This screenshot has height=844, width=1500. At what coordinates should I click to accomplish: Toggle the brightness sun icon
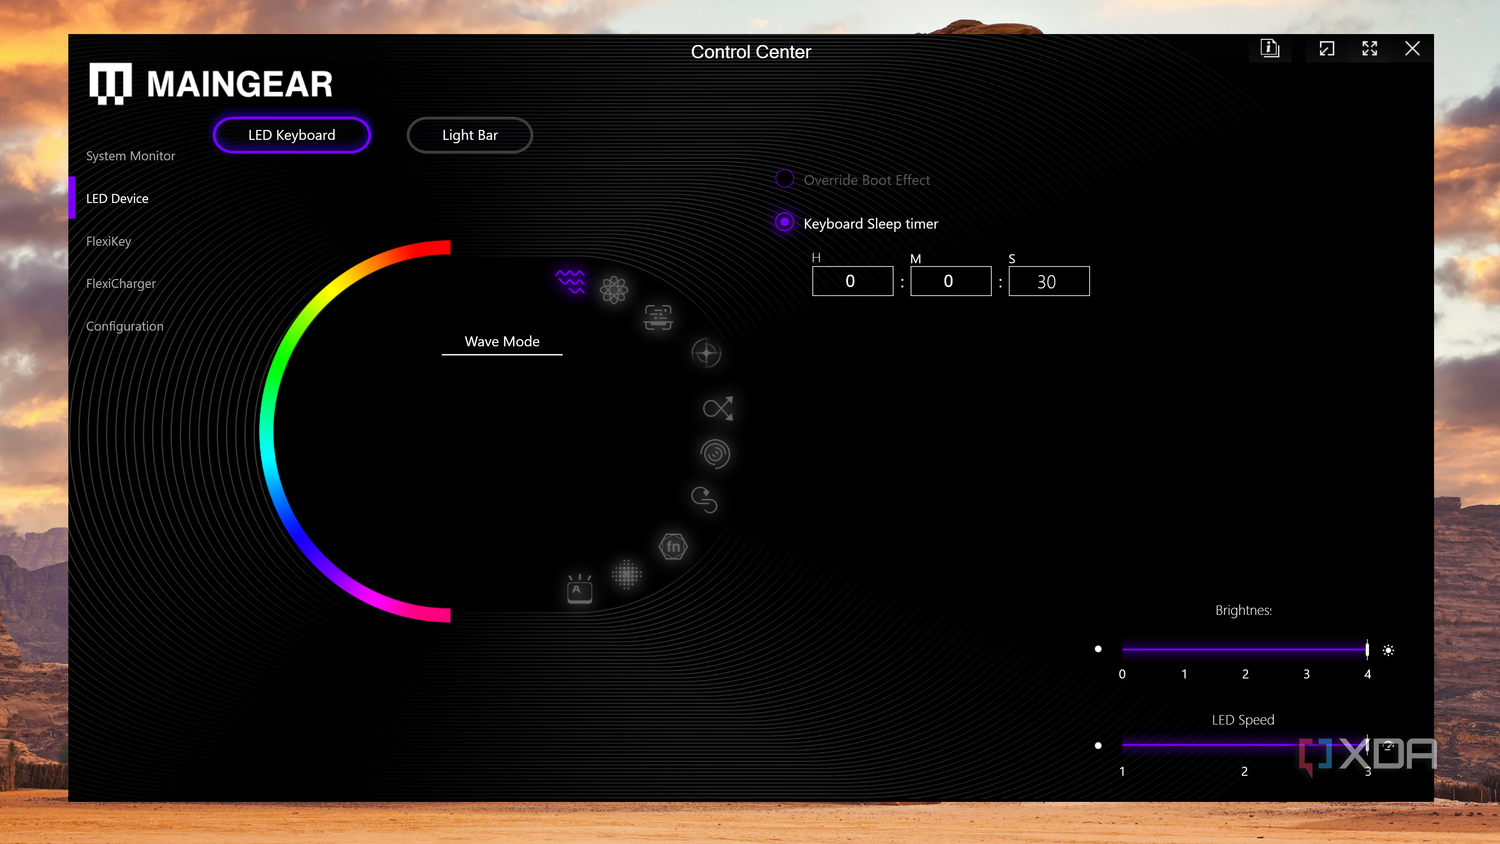click(x=1388, y=650)
